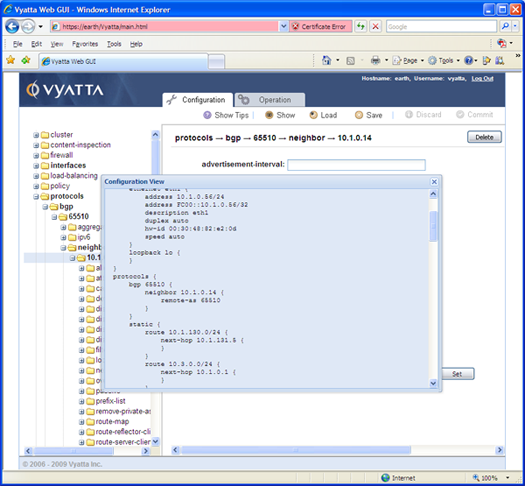Screen dimensions: 525x486
Task: Open the Favorites Center star icon
Action: click(11, 60)
